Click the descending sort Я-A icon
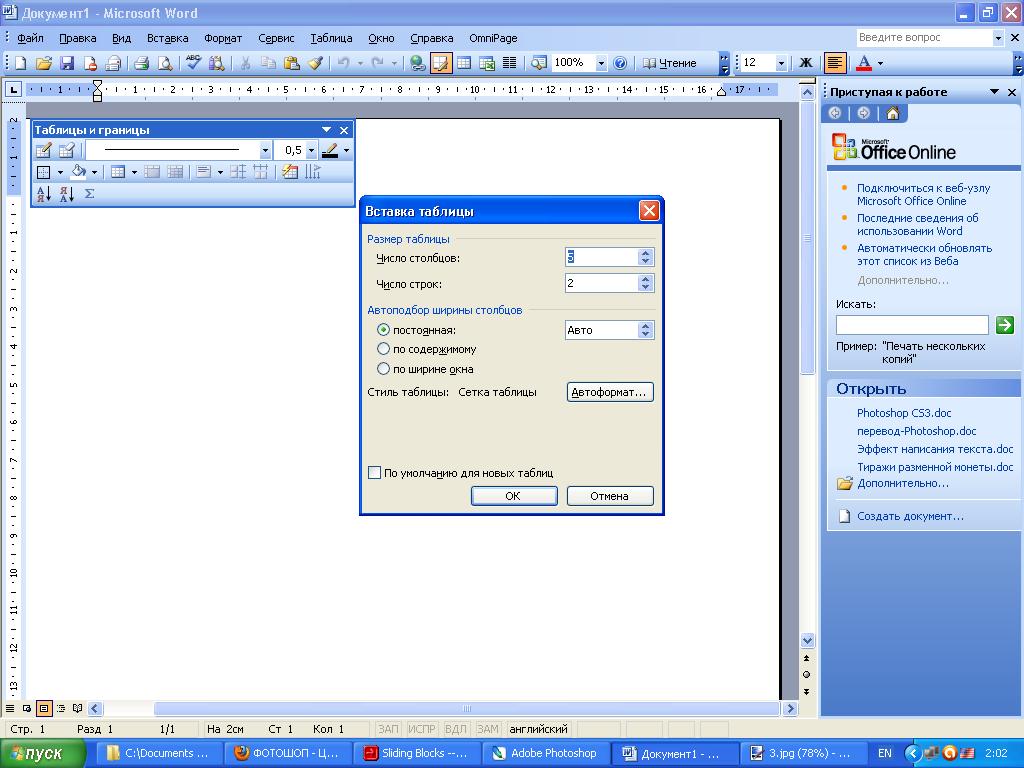The width and height of the screenshot is (1024, 768). [67, 194]
